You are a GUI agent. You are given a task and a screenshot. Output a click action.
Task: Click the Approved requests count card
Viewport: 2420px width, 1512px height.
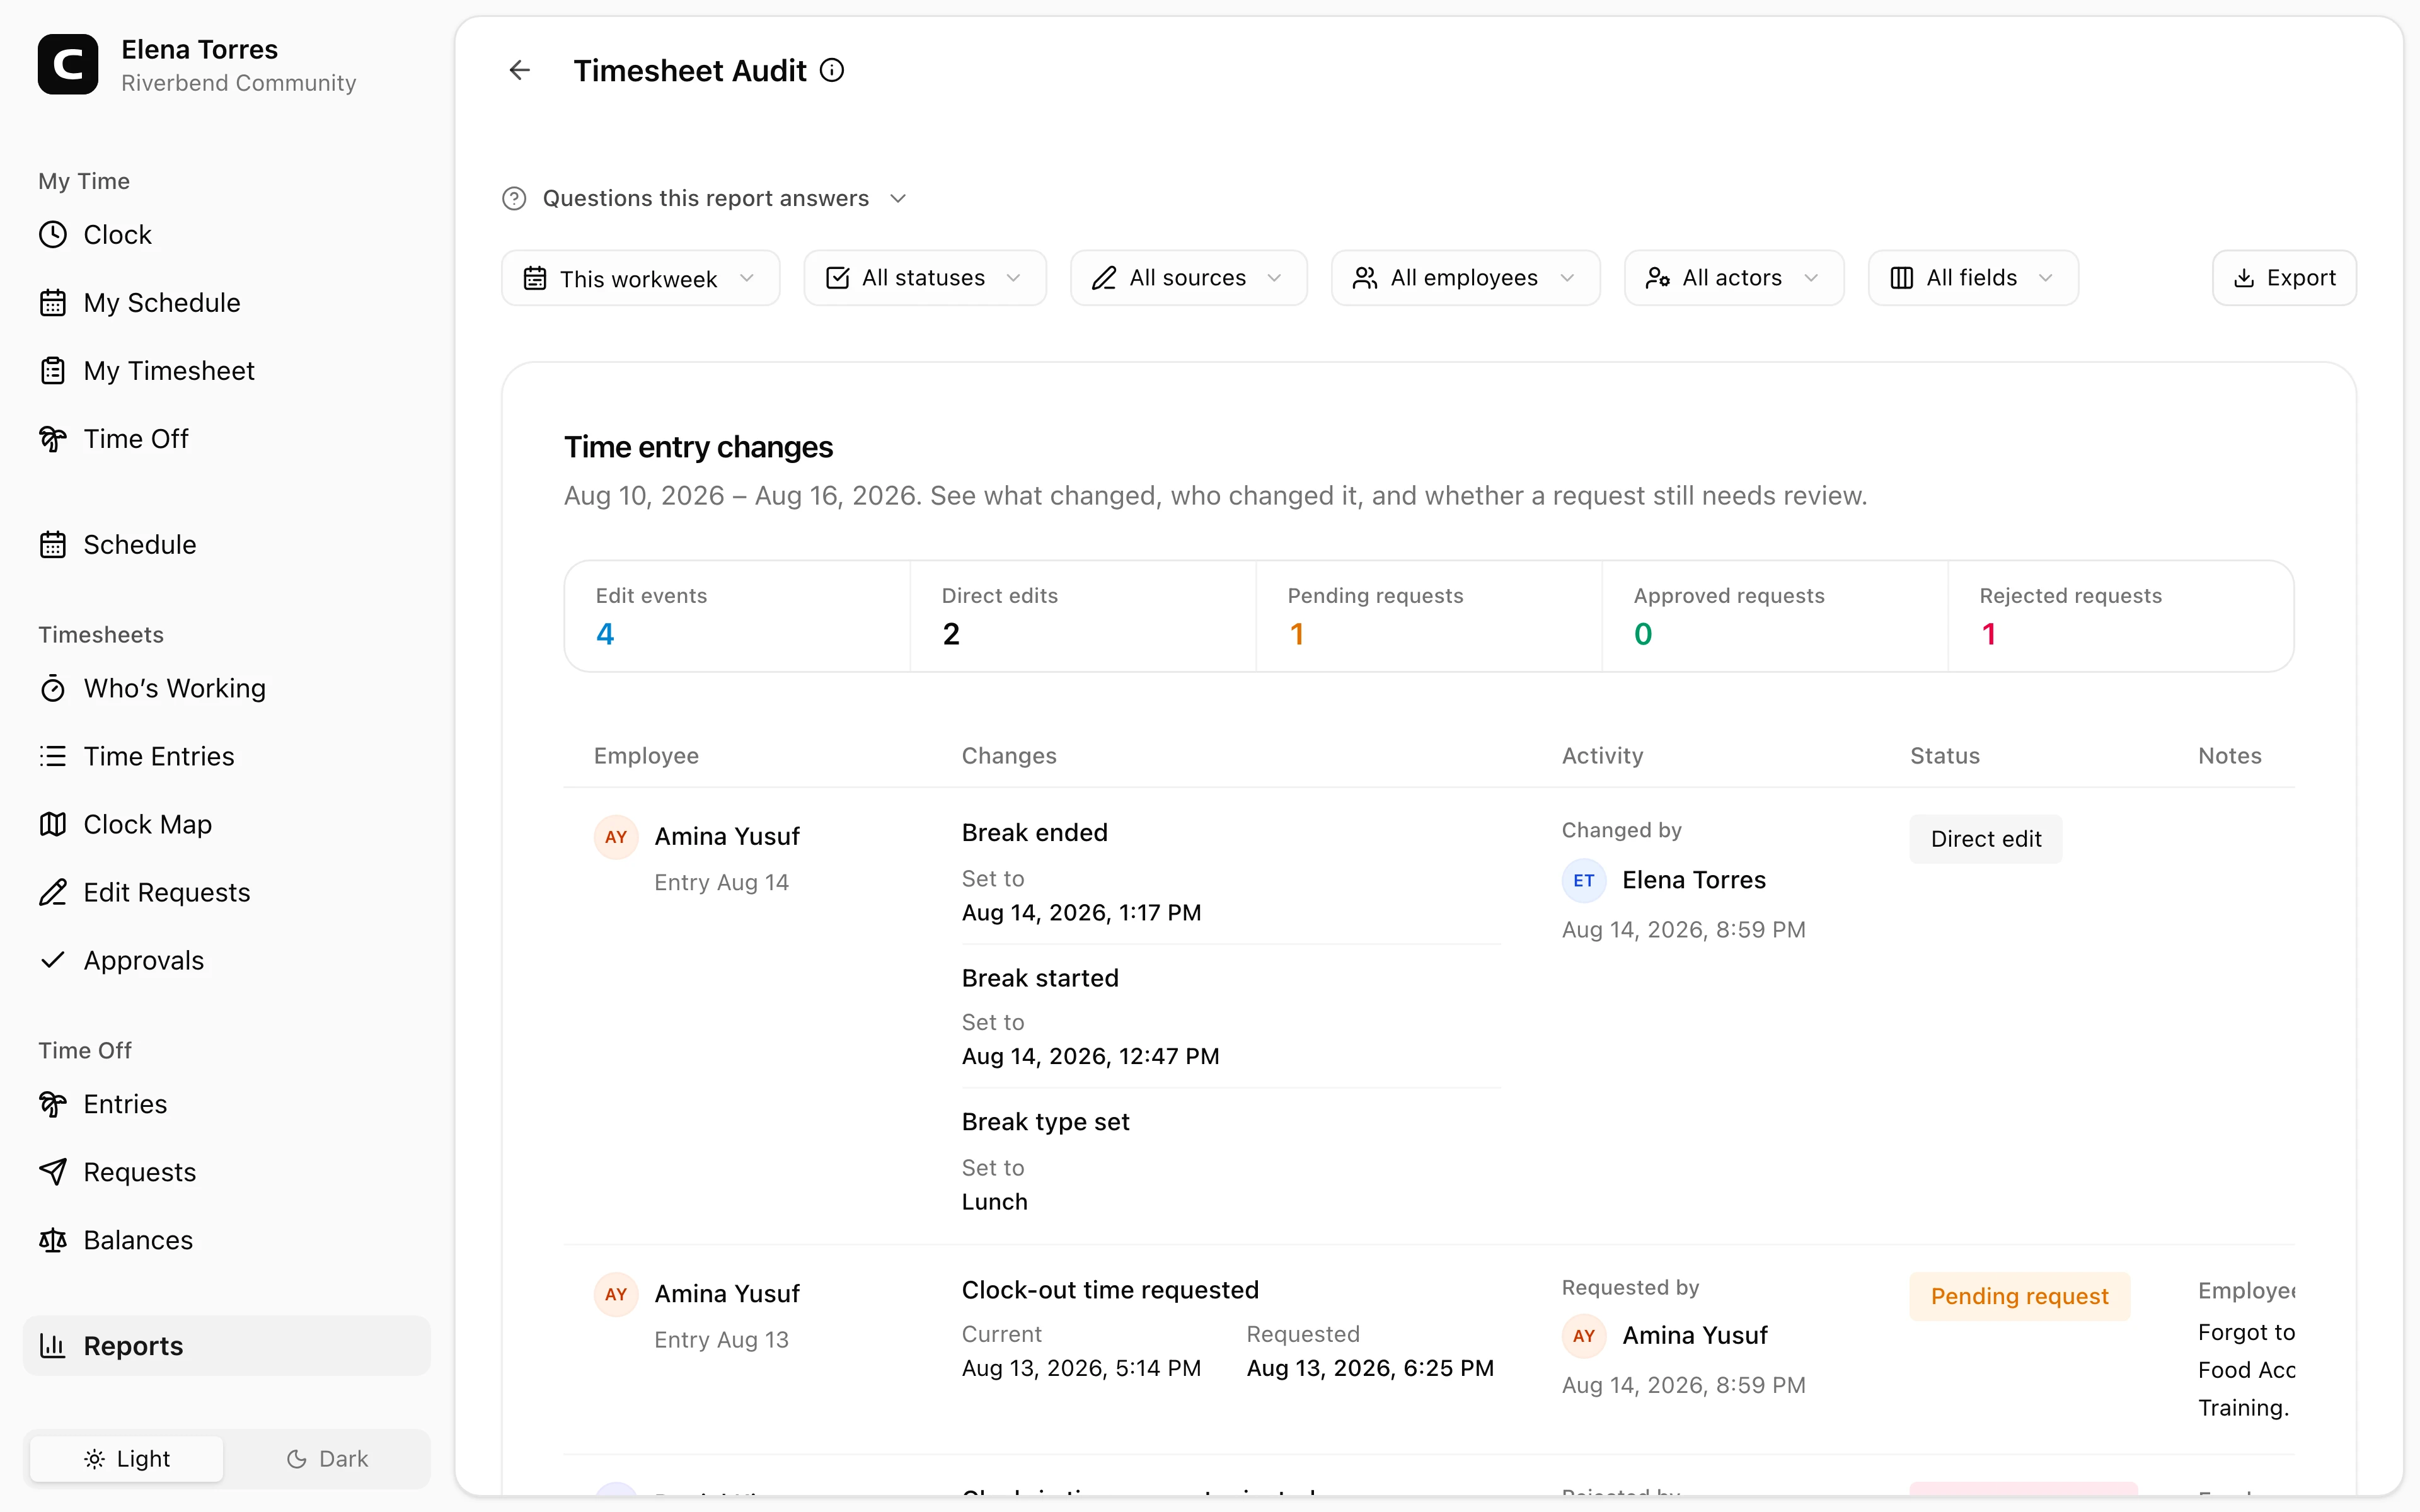point(1775,616)
